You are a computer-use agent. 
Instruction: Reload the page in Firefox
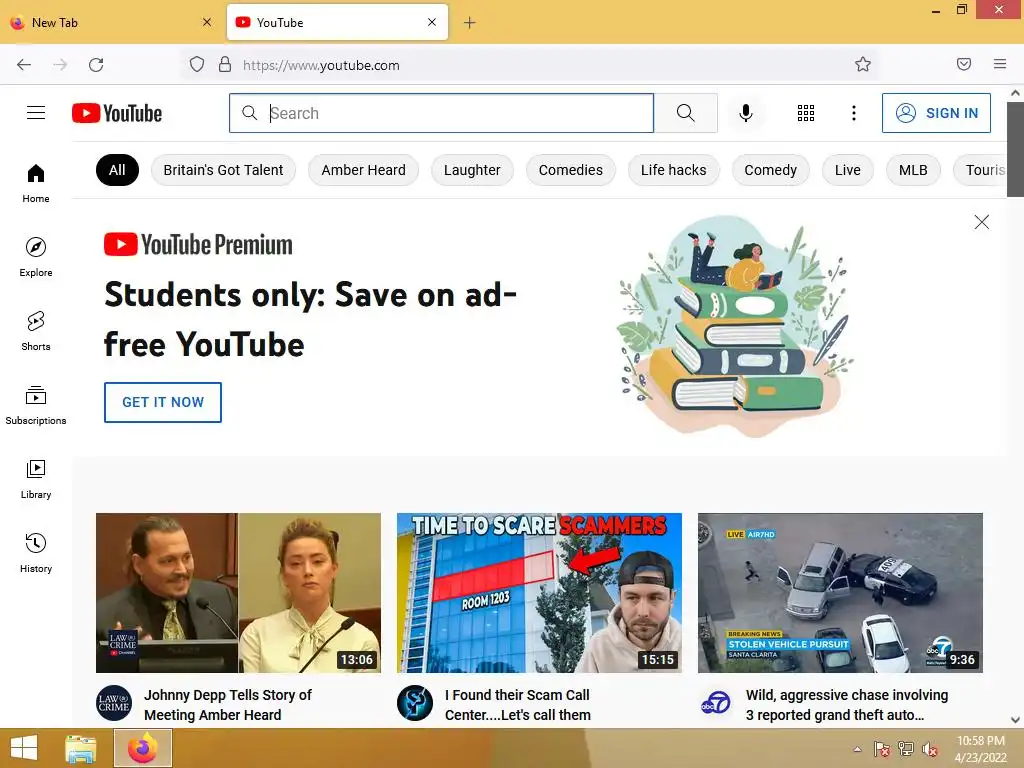[96, 65]
